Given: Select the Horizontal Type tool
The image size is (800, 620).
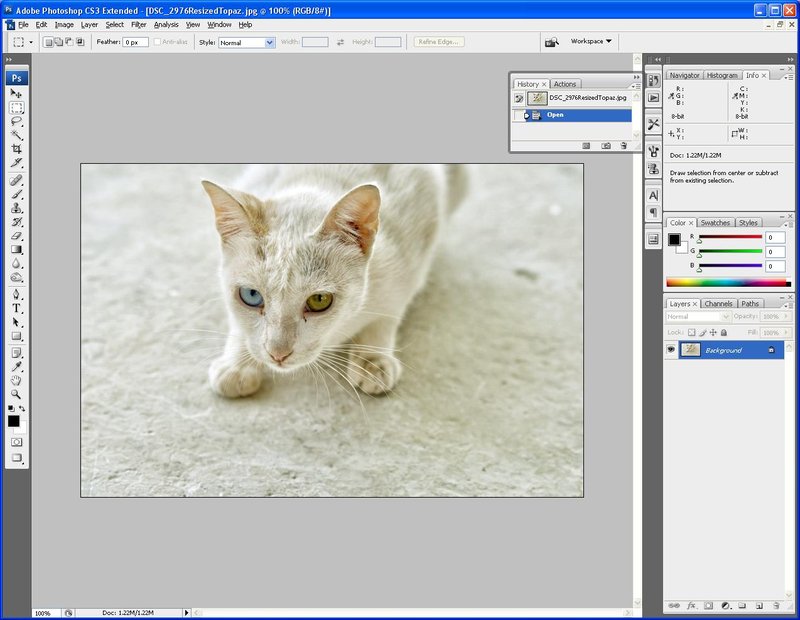Looking at the screenshot, I should point(16,308).
